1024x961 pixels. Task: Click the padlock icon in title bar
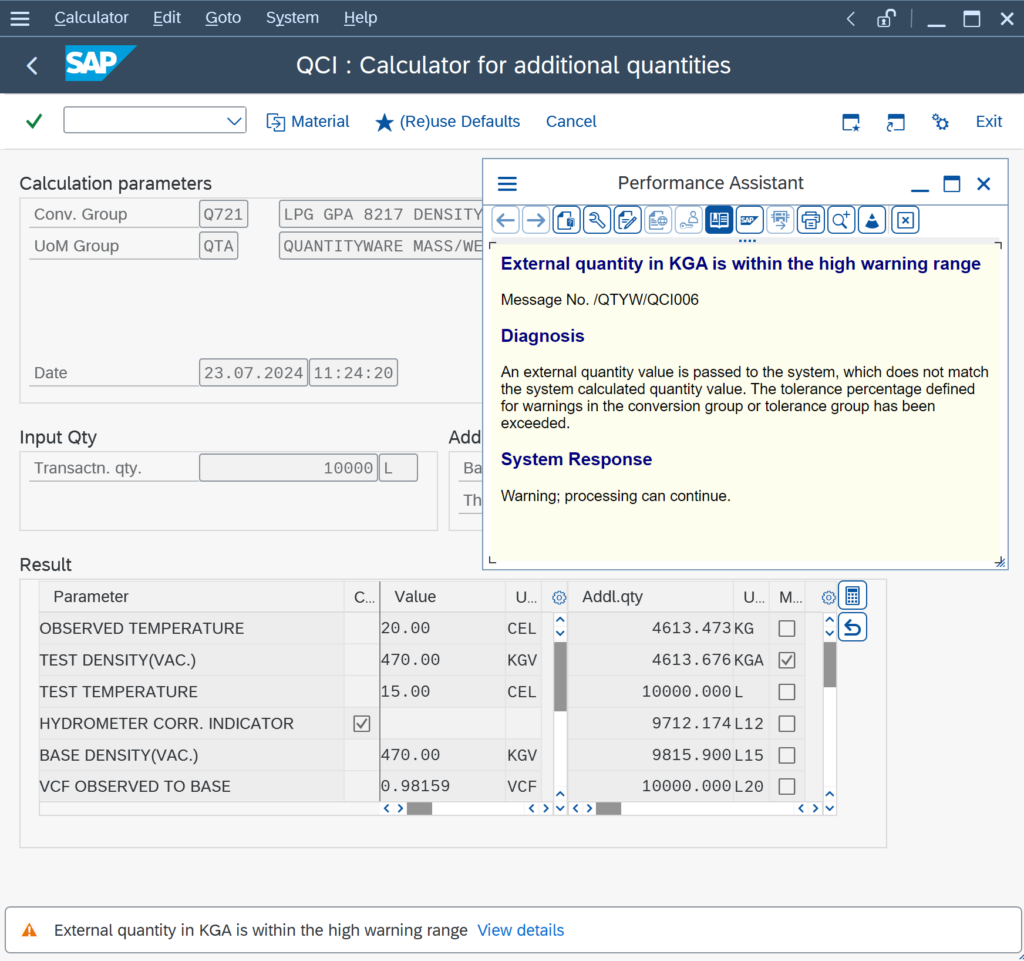886,18
